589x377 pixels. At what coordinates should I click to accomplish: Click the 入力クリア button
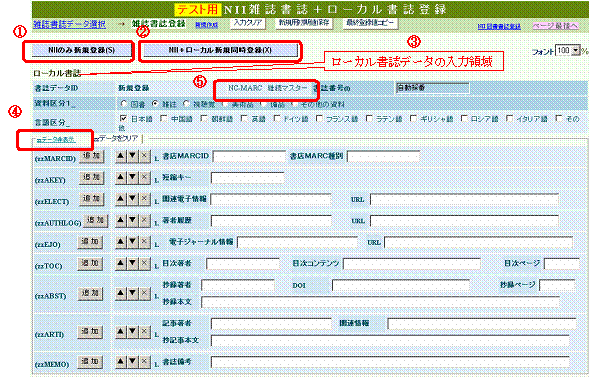click(247, 23)
